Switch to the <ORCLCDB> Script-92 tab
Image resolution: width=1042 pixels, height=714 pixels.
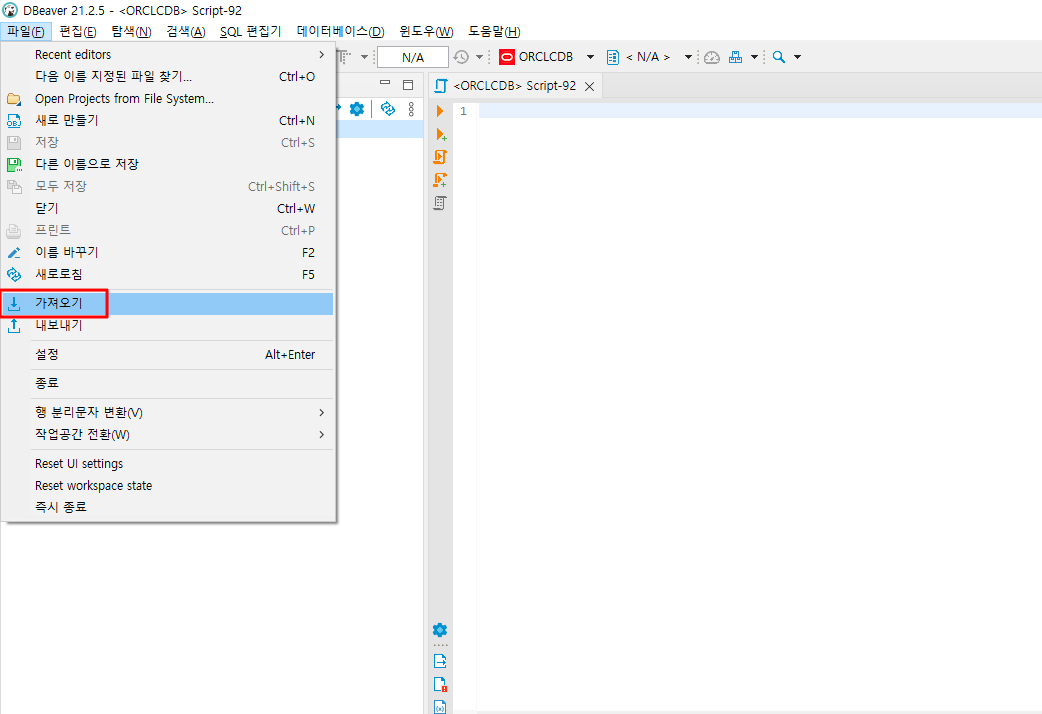pos(514,86)
